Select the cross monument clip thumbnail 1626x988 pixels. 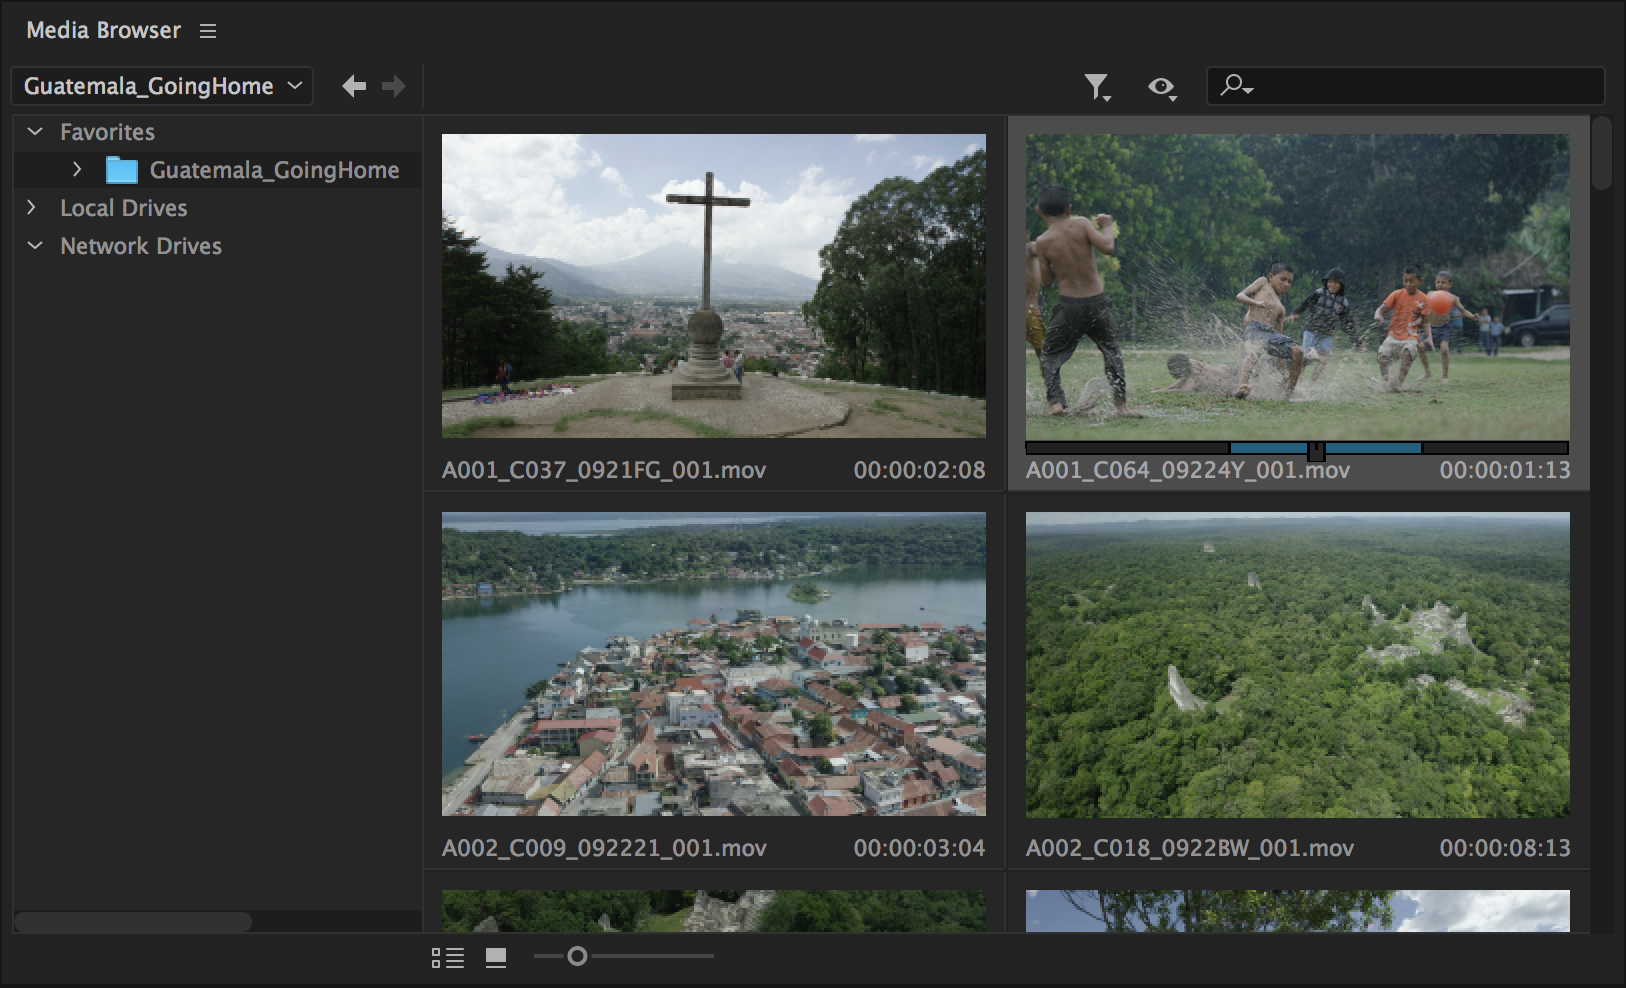click(713, 285)
